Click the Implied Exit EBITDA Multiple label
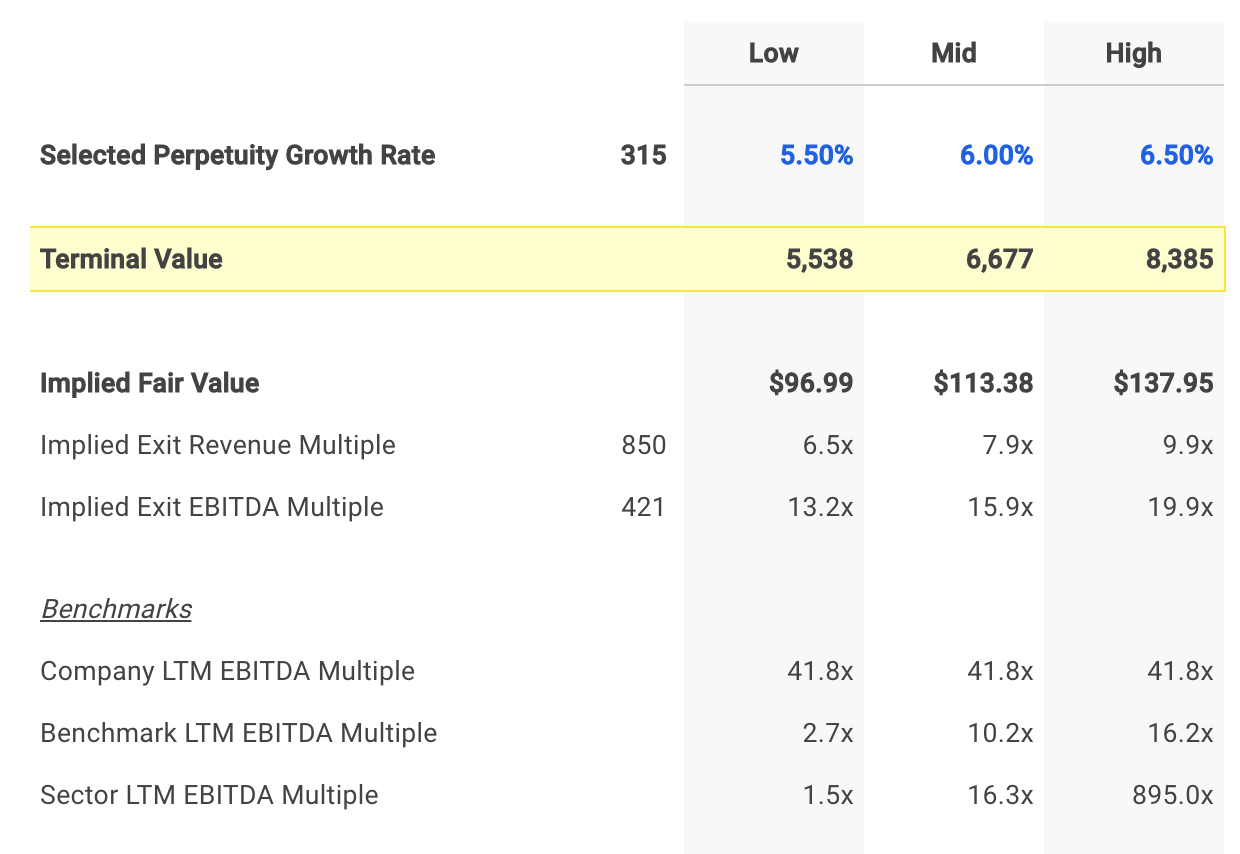 pyautogui.click(x=211, y=507)
